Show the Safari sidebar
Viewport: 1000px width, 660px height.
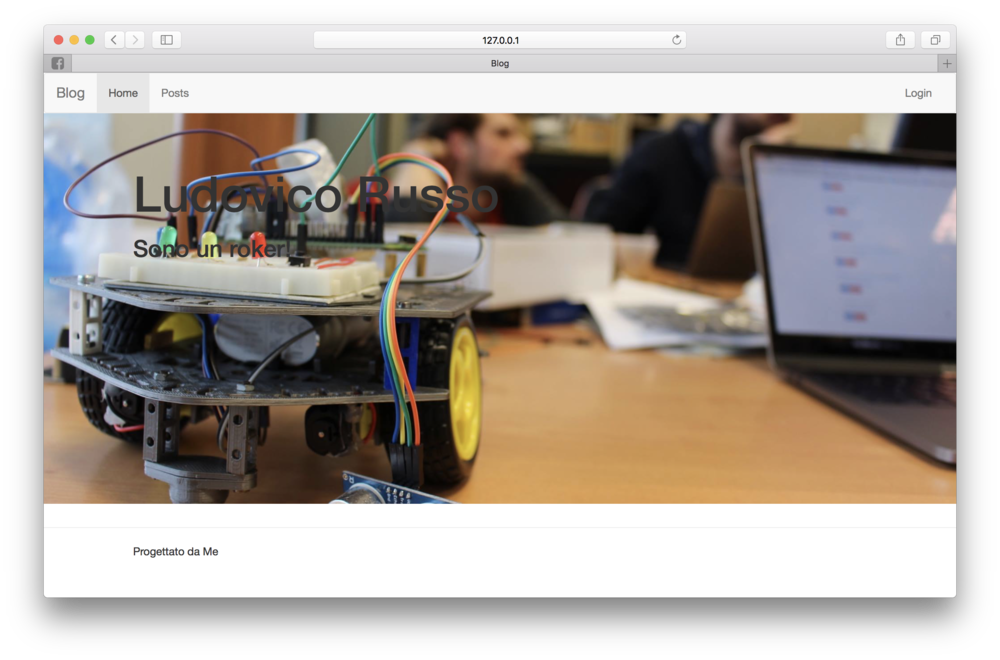(166, 40)
